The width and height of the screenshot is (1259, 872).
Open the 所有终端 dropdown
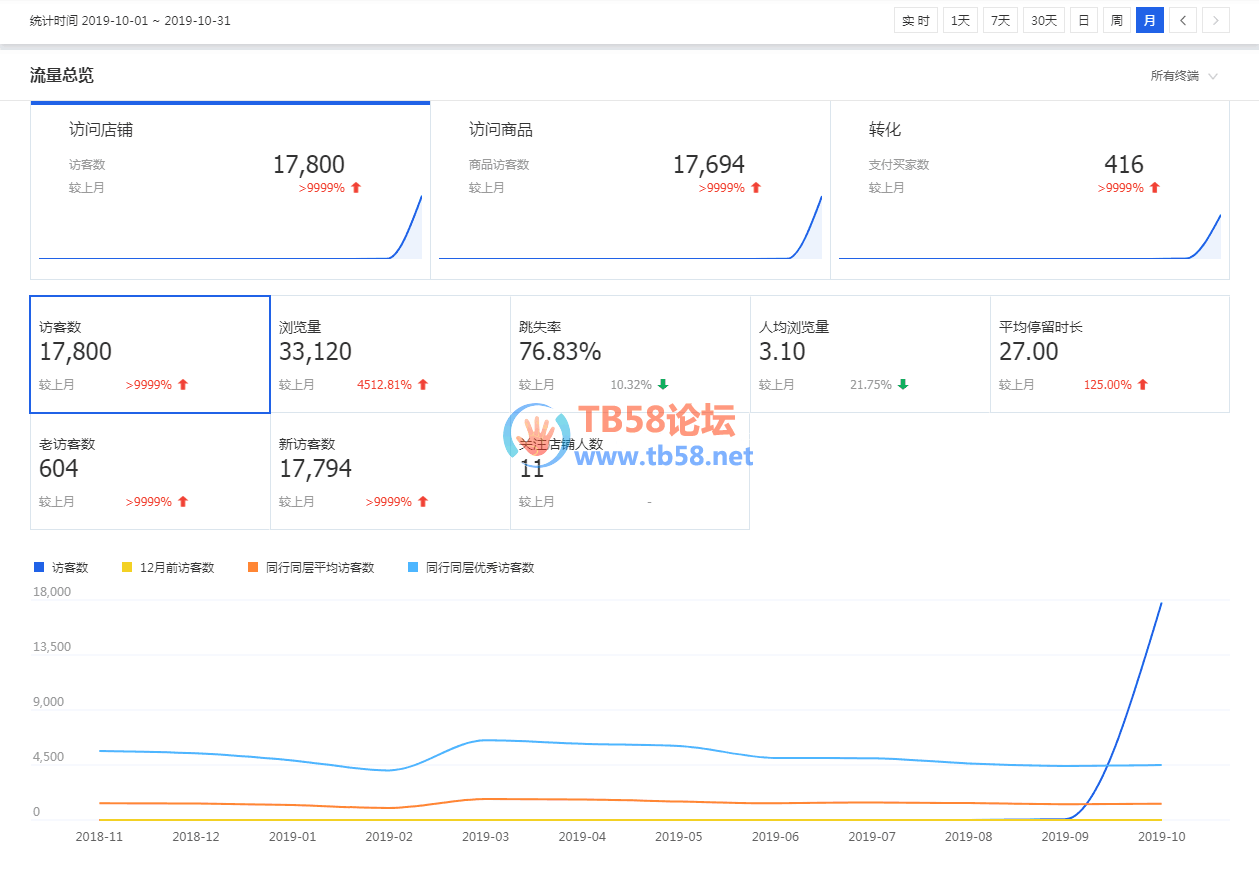point(1184,76)
